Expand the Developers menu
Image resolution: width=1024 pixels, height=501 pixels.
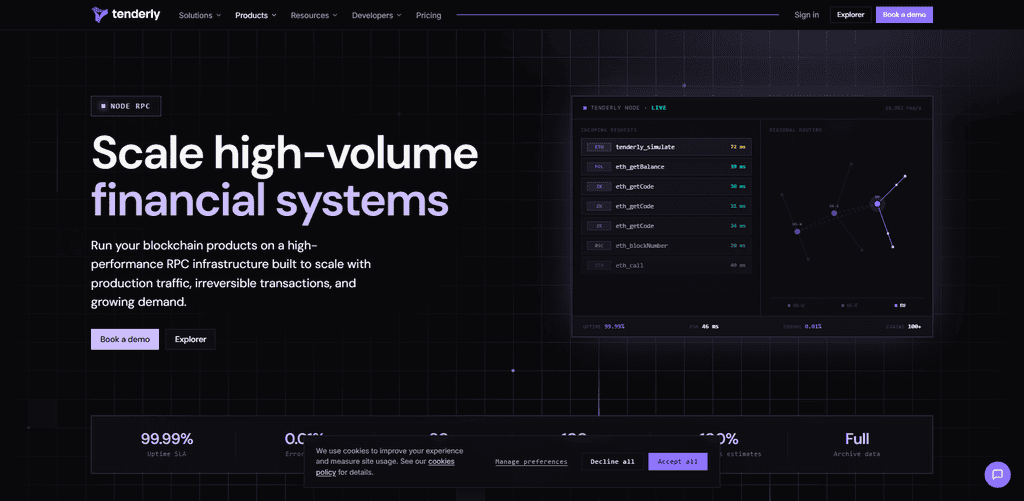pyautogui.click(x=377, y=15)
